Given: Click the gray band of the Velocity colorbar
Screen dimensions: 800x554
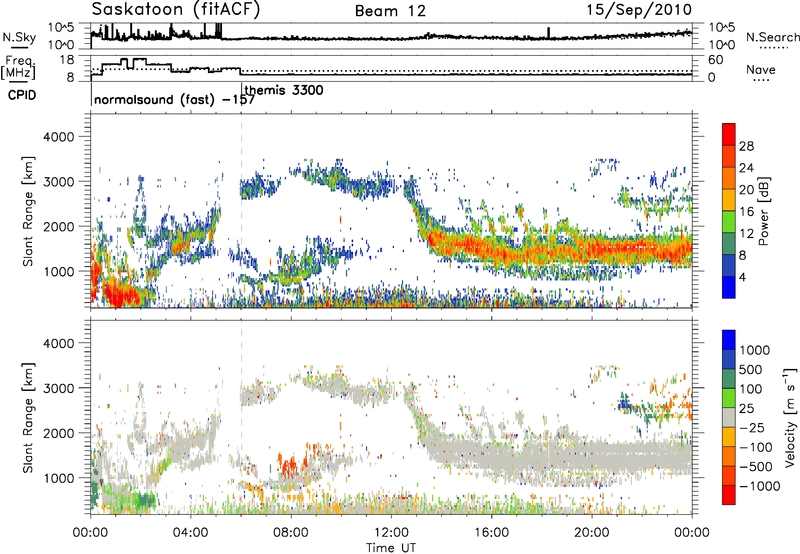Looking at the screenshot, I should point(729,417).
